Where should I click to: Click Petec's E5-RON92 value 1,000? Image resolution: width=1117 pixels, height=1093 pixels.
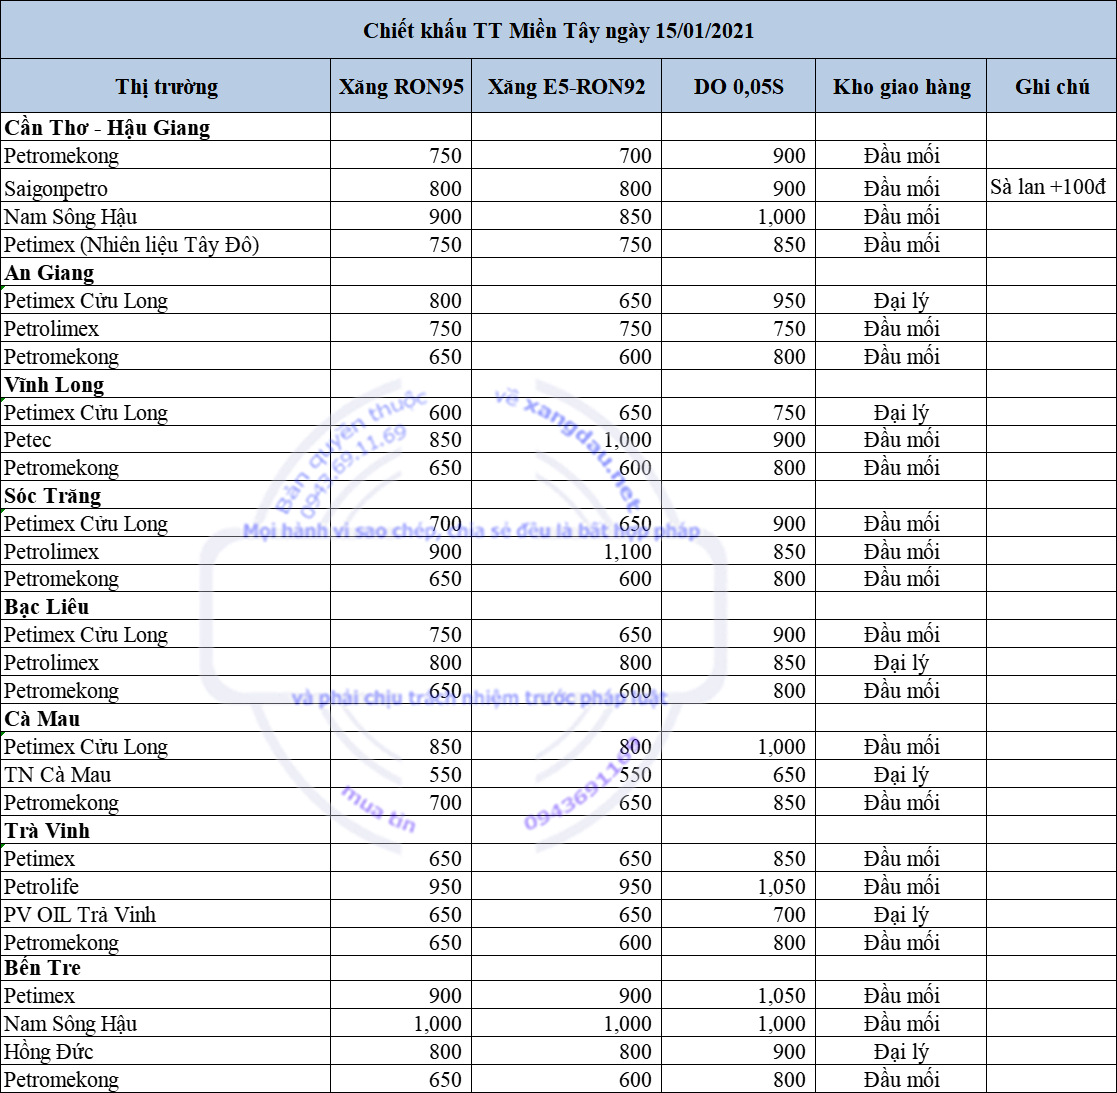coord(566,440)
